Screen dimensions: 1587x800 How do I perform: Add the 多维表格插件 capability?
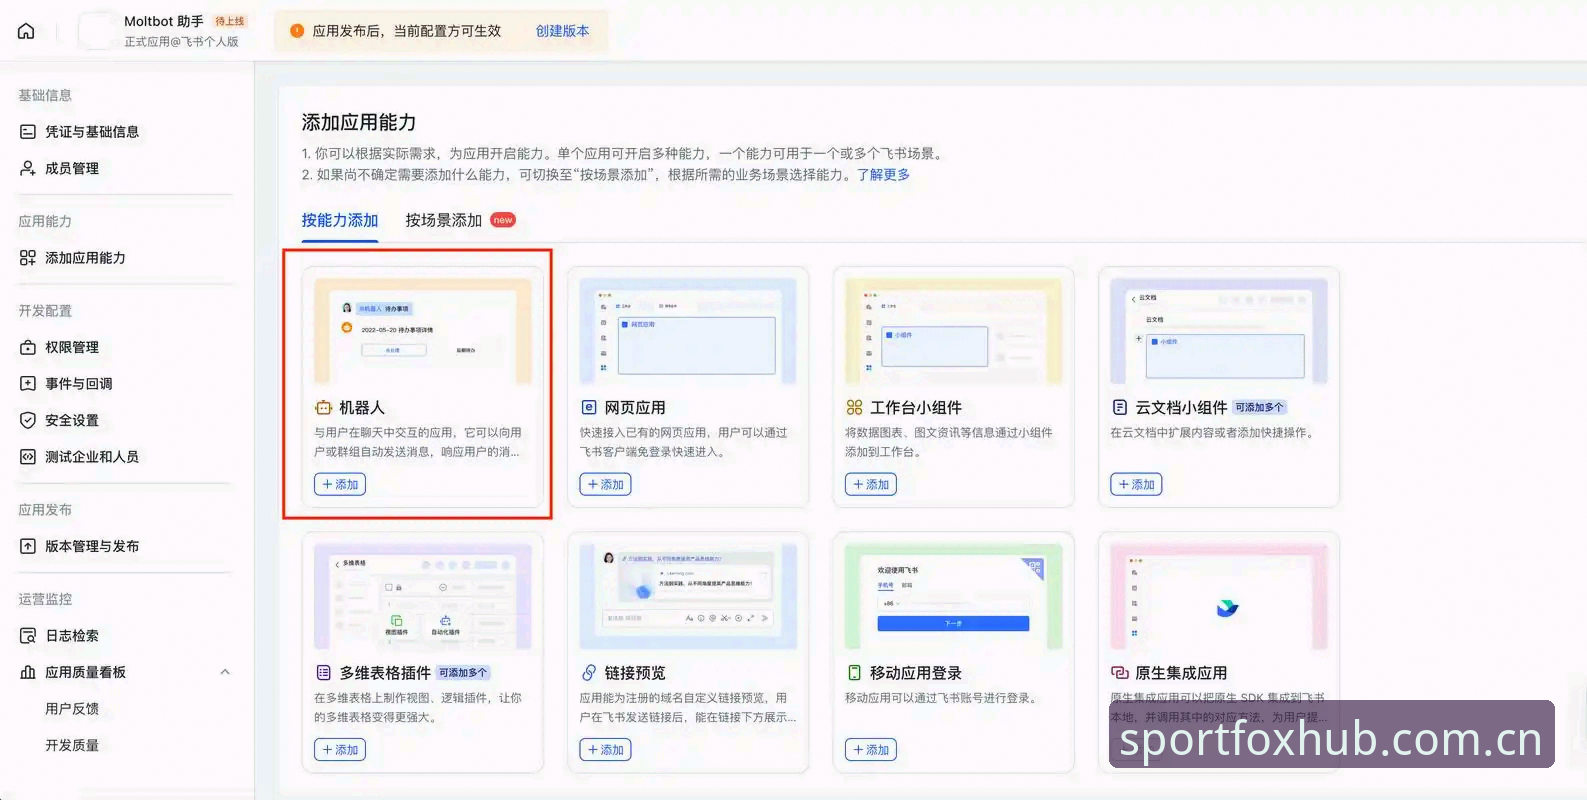pos(340,750)
